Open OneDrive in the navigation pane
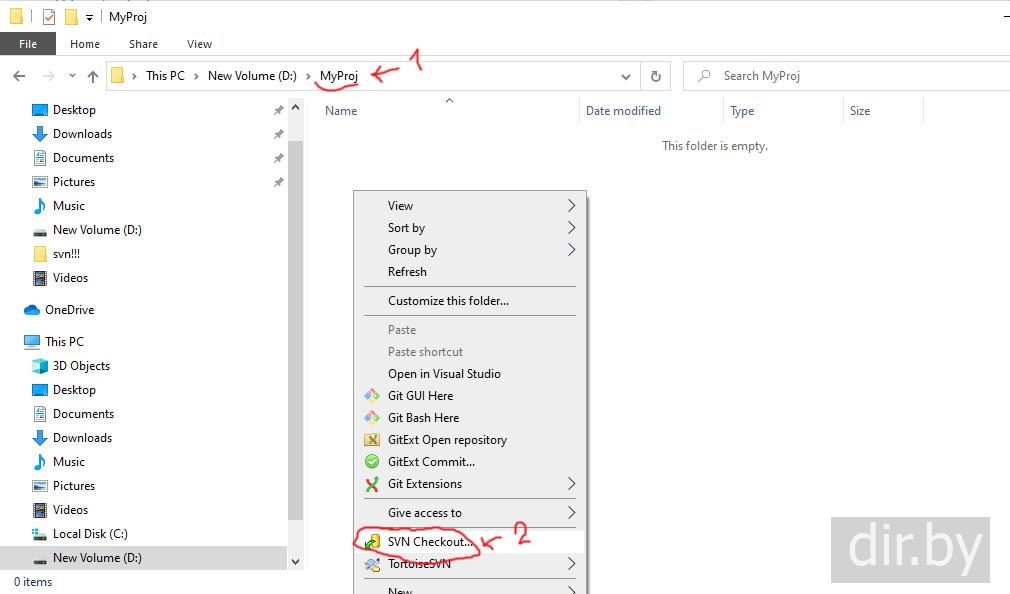Image resolution: width=1010 pixels, height=594 pixels. coord(69,310)
